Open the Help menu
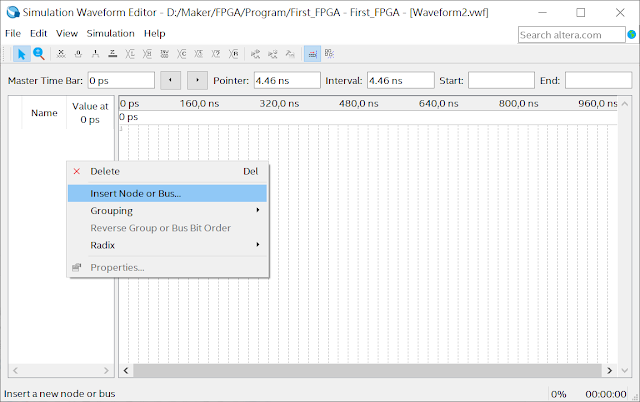This screenshot has height=402, width=640. (x=155, y=33)
